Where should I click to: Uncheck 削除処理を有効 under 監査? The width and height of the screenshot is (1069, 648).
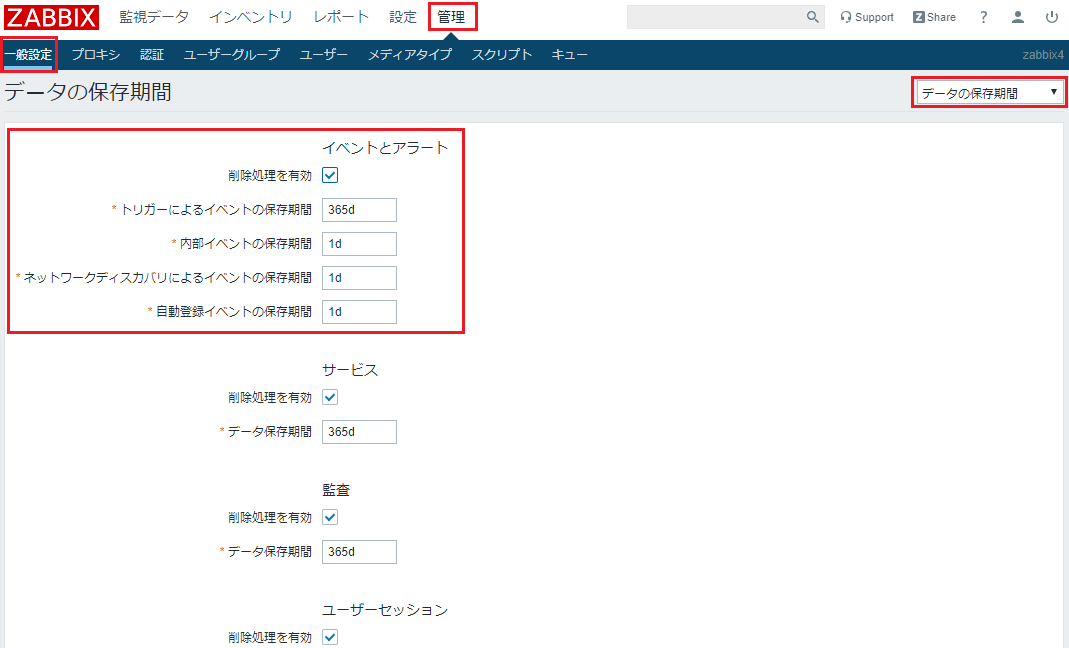(330, 517)
